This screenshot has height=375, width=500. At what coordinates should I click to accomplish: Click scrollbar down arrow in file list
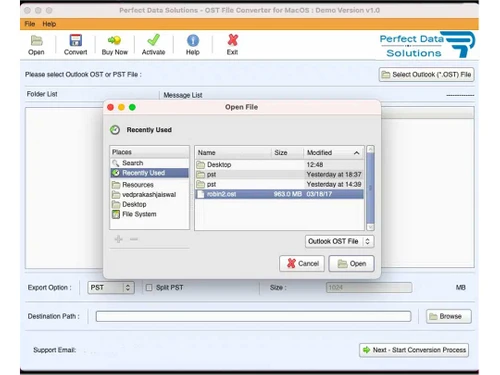click(370, 227)
